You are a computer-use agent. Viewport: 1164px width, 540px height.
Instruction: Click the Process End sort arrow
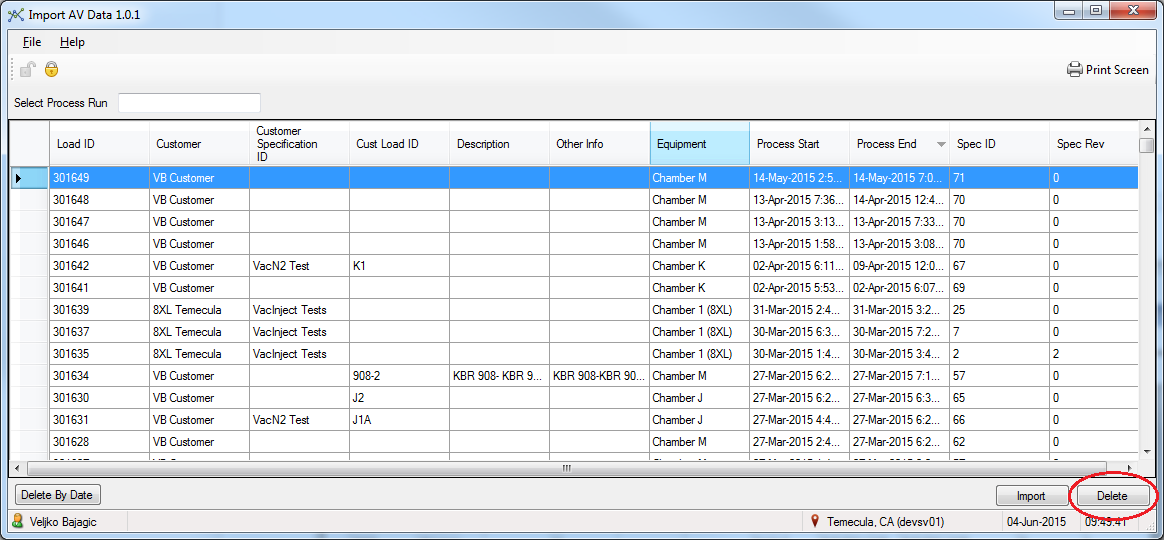point(940,145)
